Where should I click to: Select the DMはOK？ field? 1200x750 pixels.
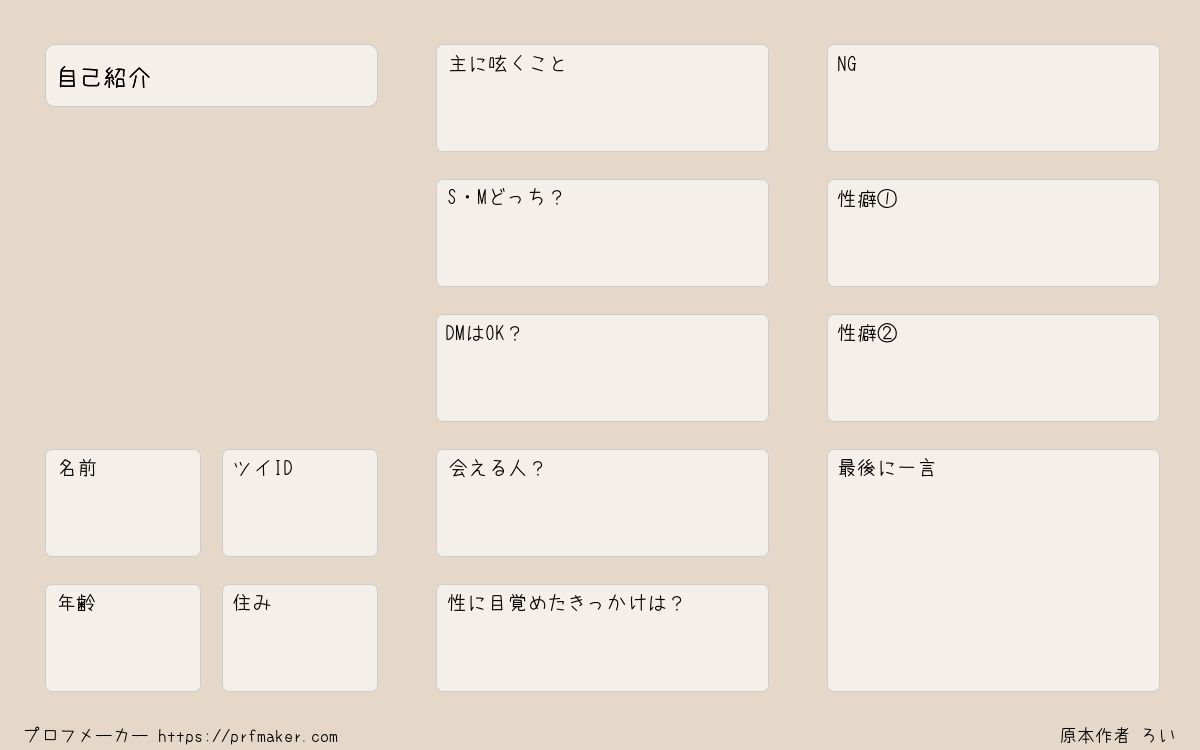(x=602, y=368)
